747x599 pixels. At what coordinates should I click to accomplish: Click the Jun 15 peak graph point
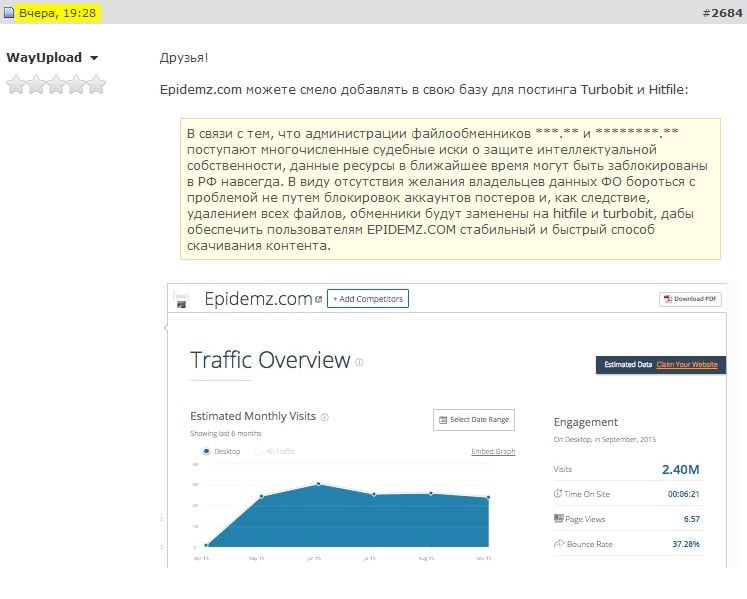coord(318,484)
